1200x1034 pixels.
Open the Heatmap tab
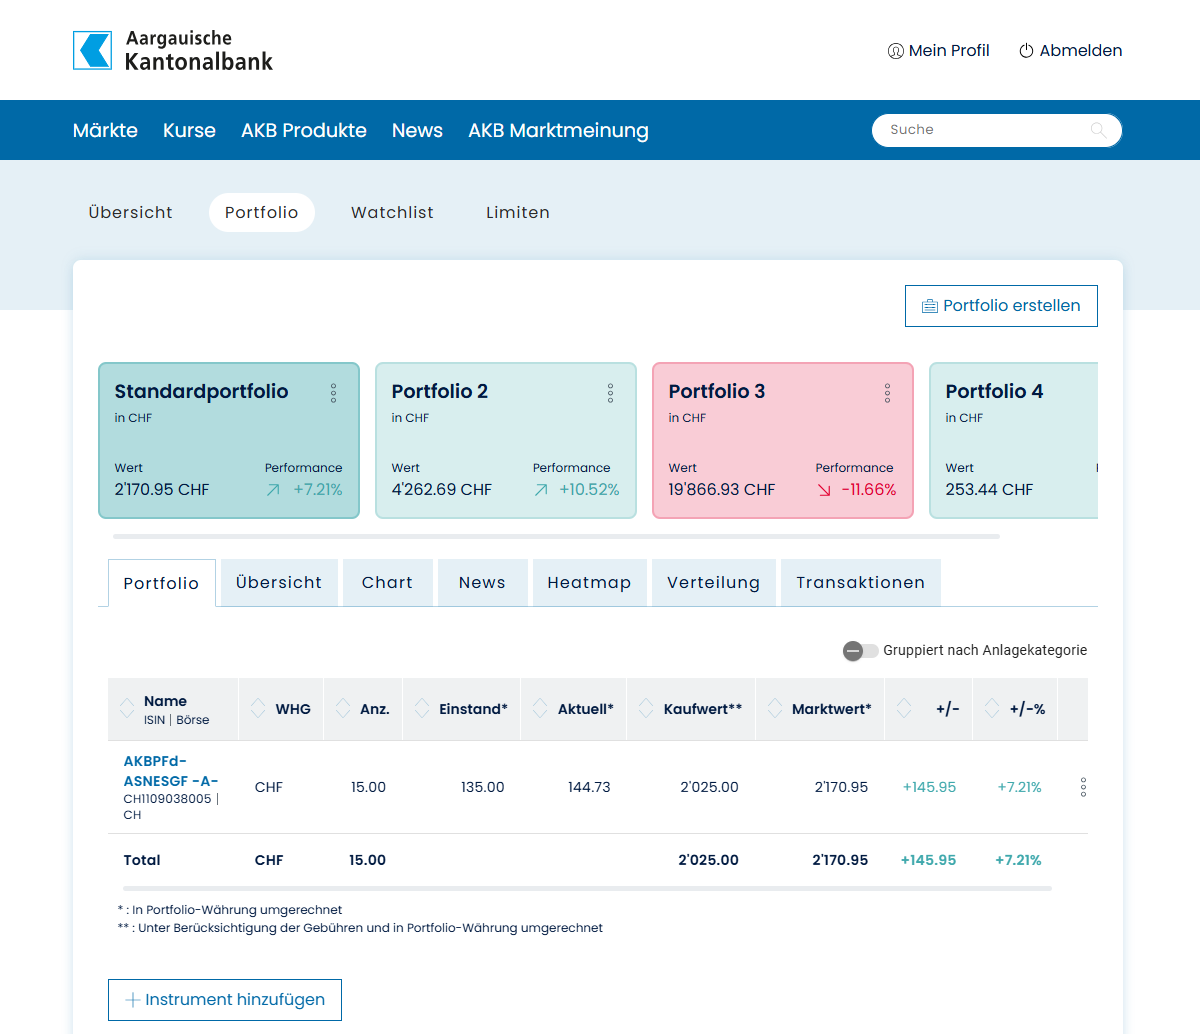pos(589,582)
